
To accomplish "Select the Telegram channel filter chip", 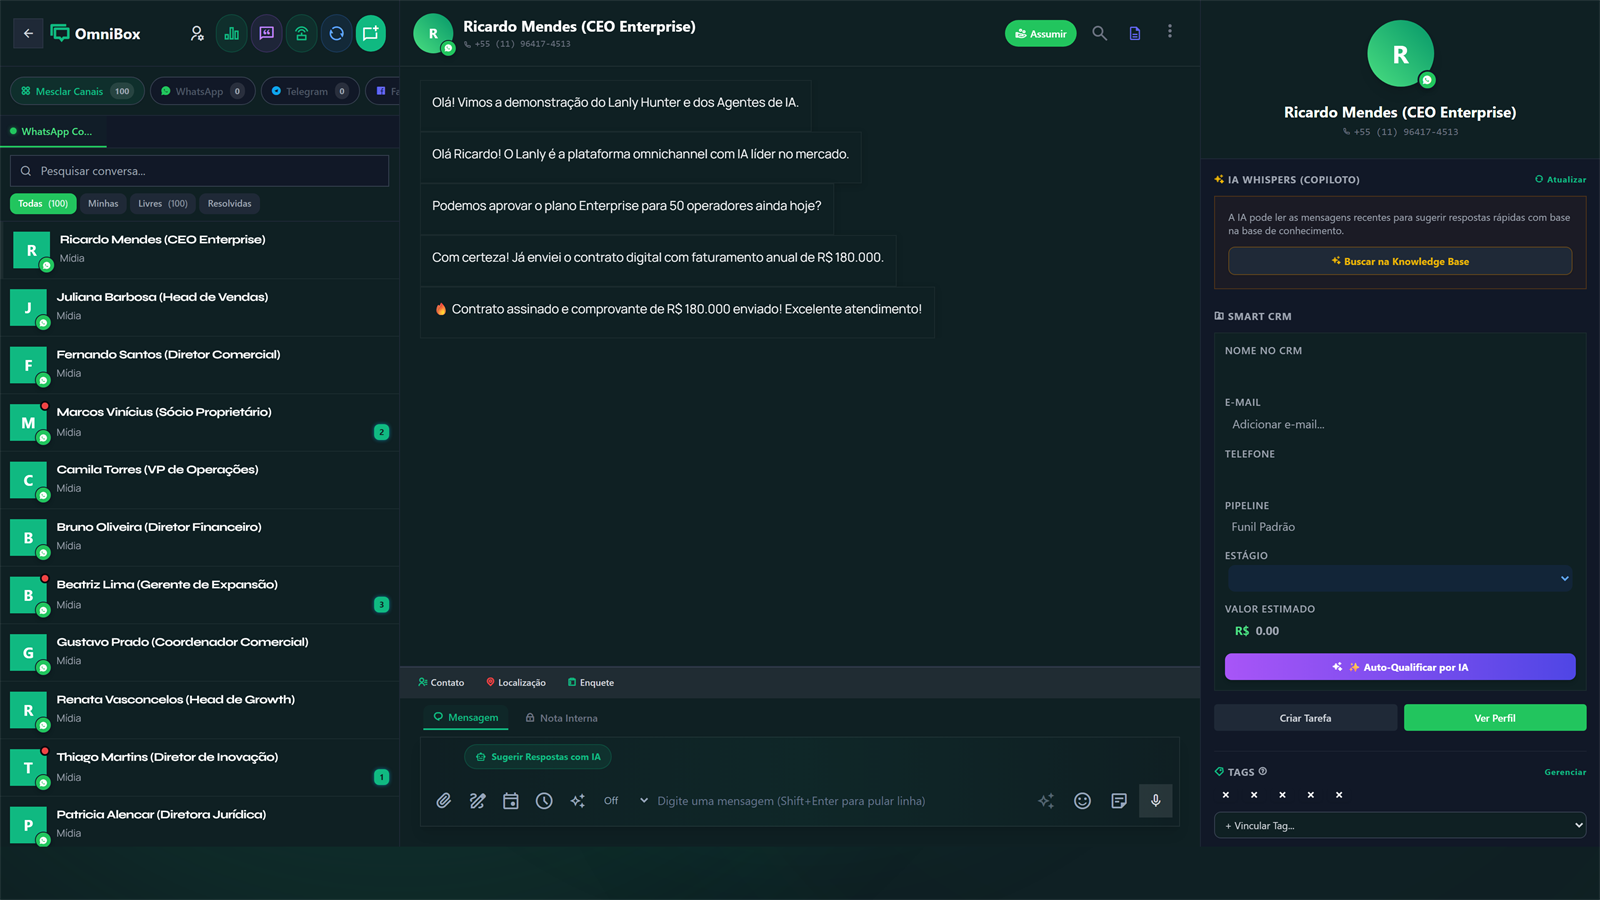I will click(310, 91).
